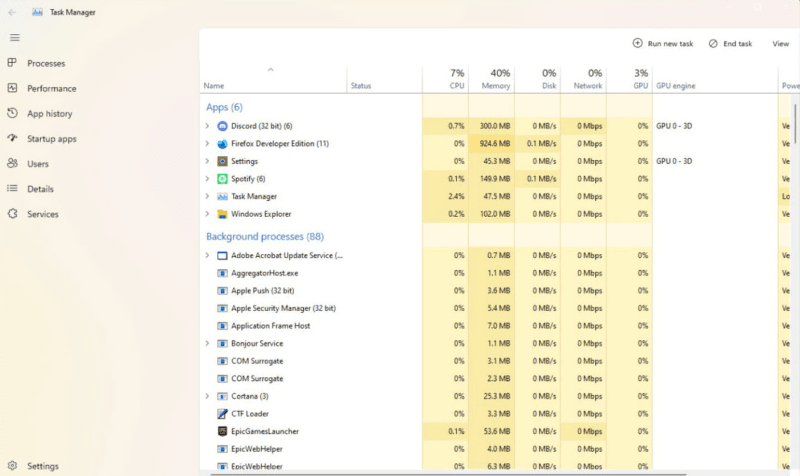
Task: Click the EpicGamesLauncher icon
Action: coord(222,431)
